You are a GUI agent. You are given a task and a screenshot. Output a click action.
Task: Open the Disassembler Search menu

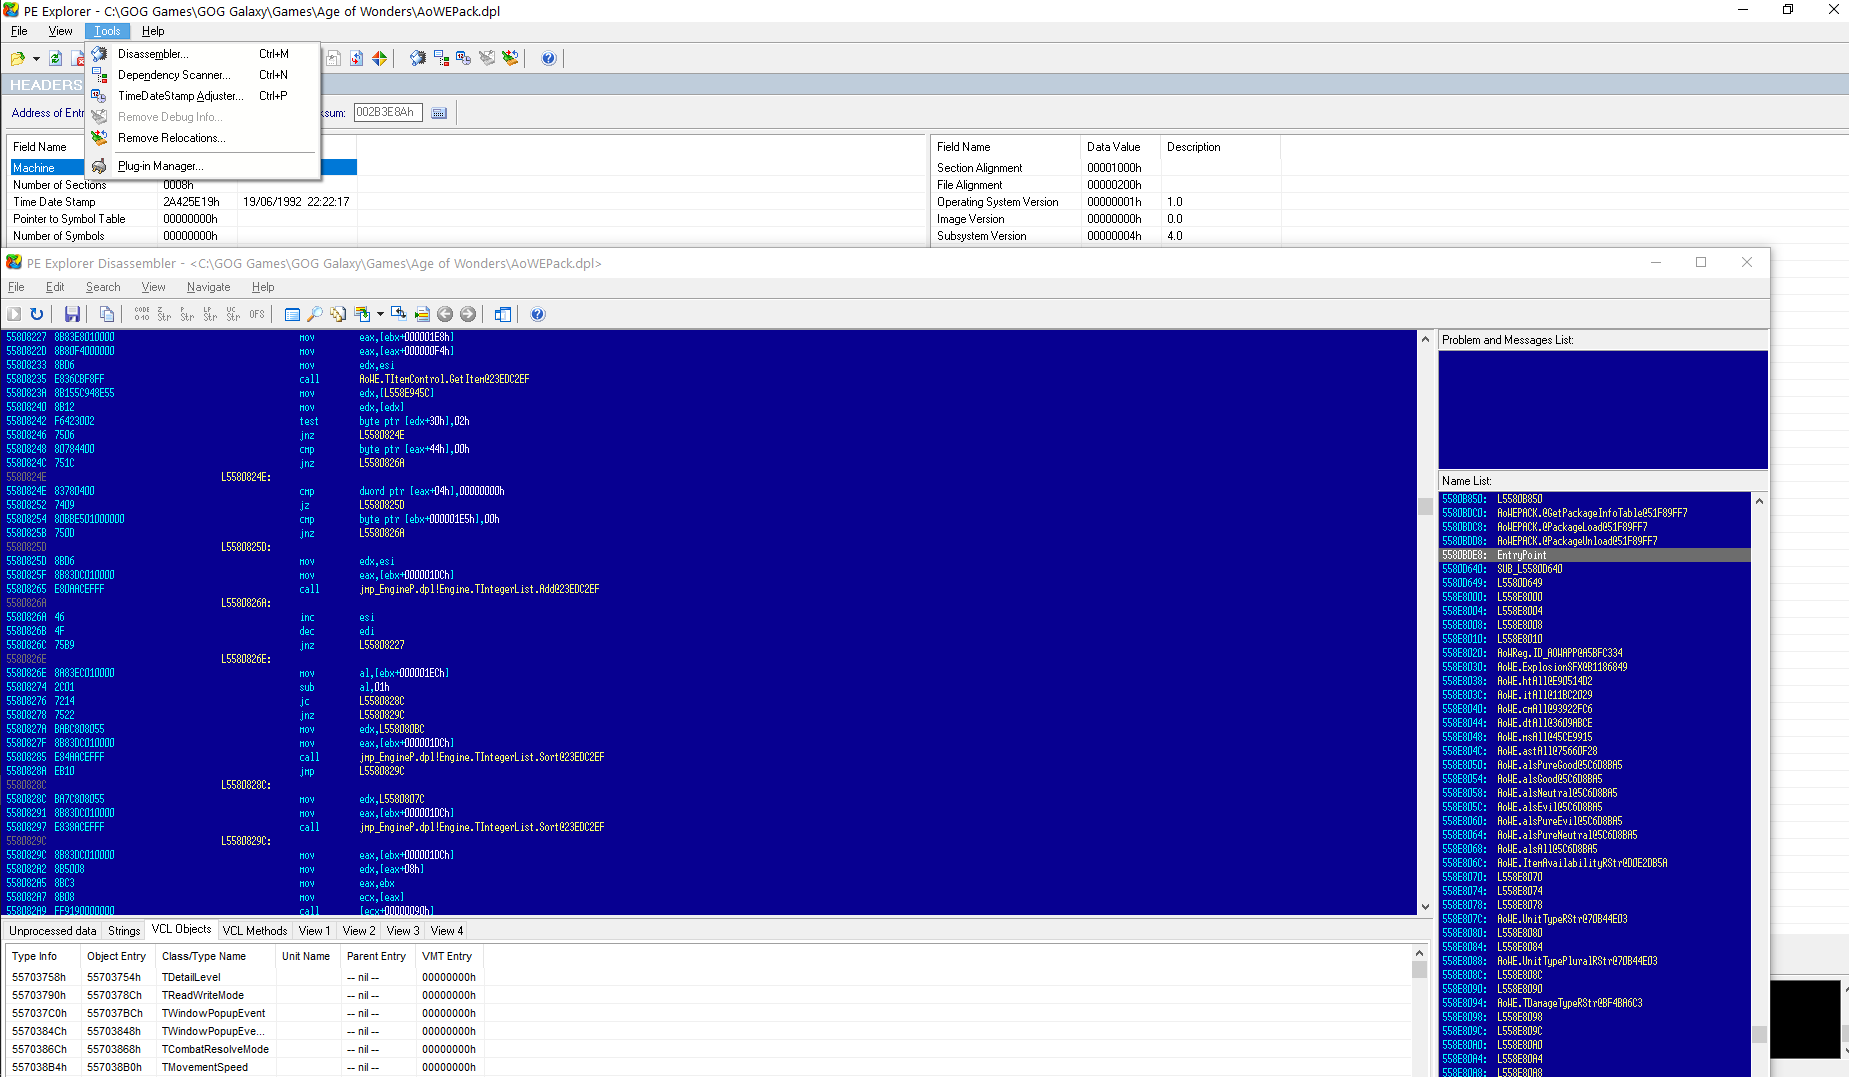click(x=103, y=287)
